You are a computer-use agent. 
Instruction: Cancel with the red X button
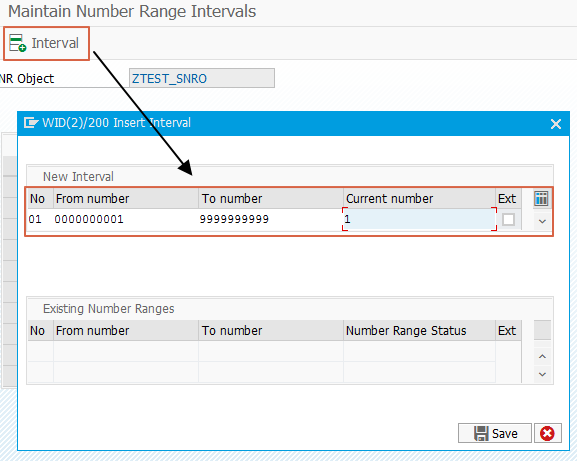[x=548, y=433]
